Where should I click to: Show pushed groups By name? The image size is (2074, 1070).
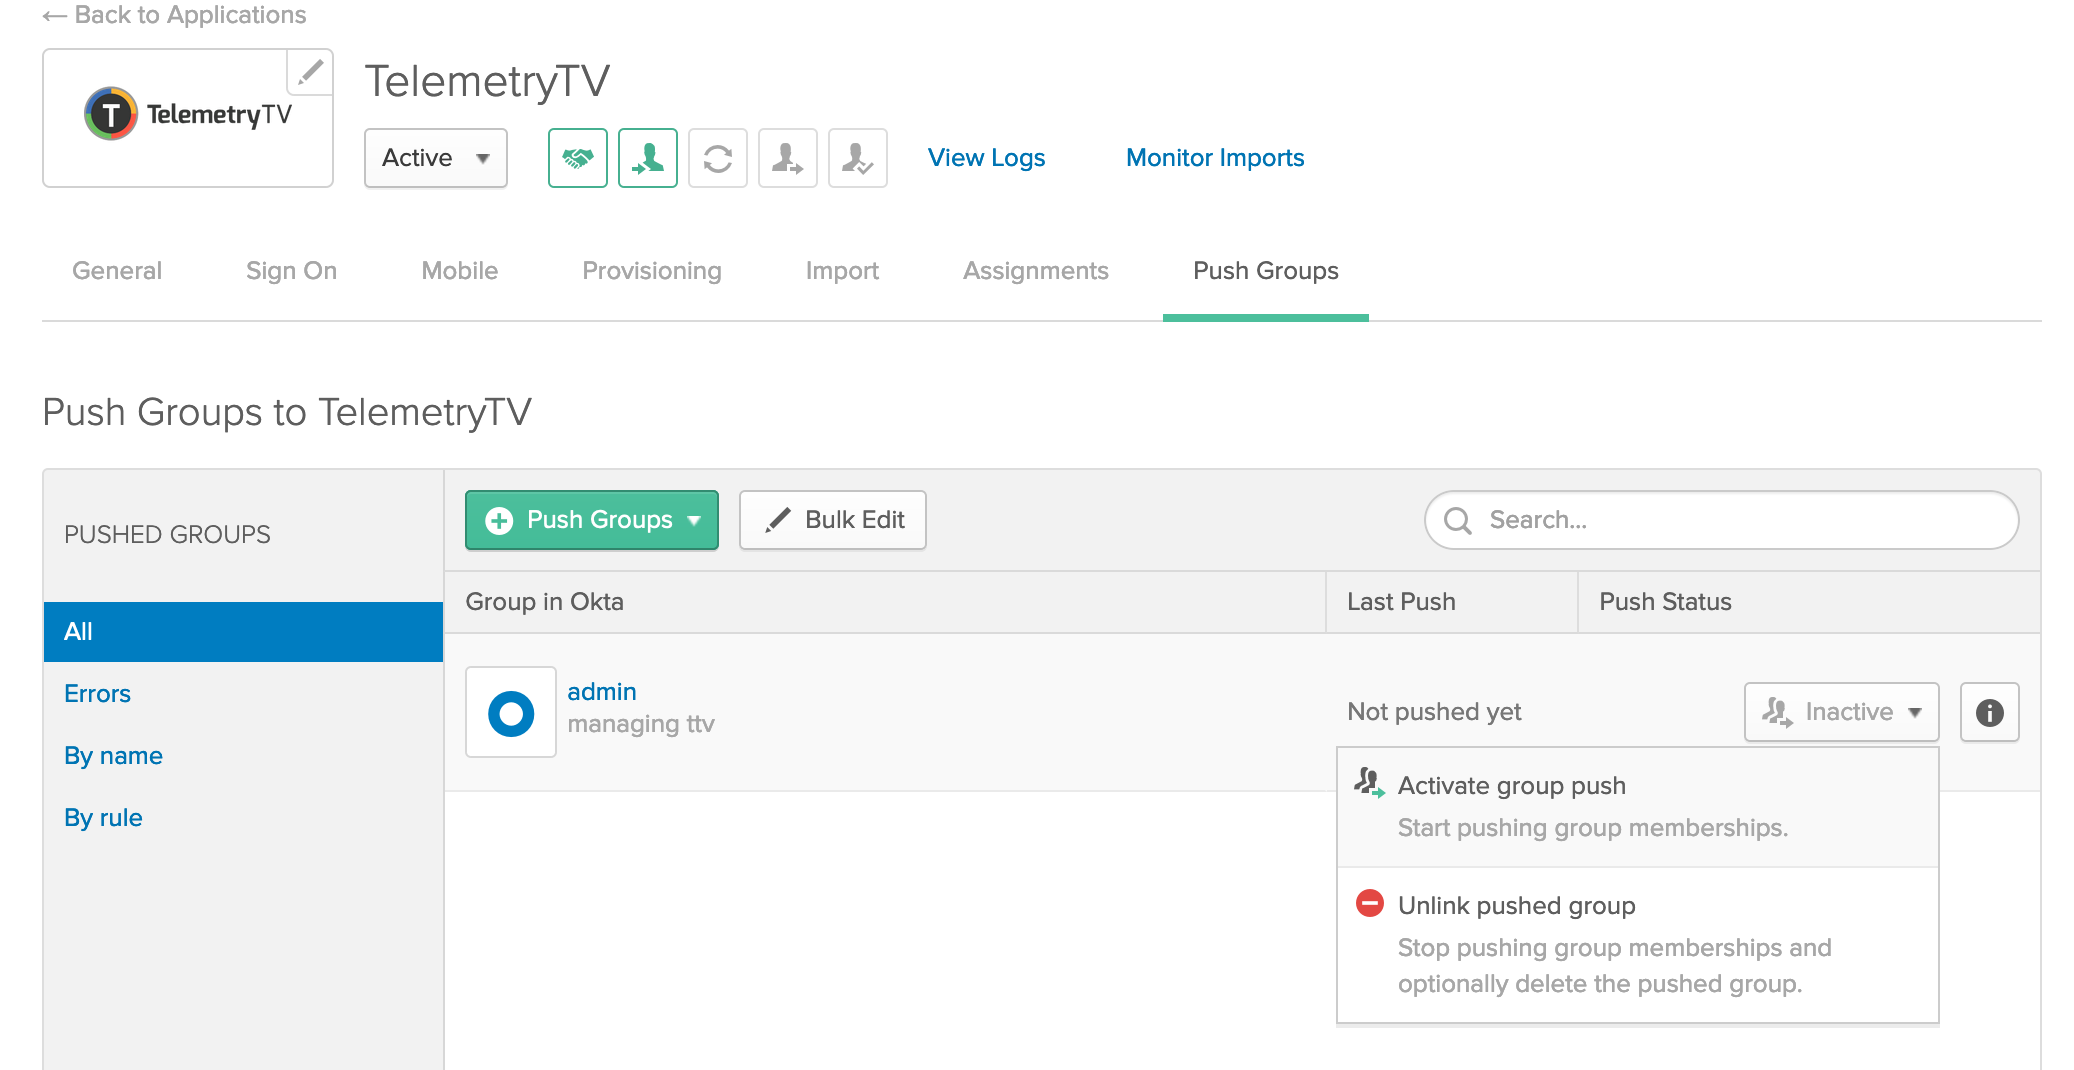tap(113, 756)
